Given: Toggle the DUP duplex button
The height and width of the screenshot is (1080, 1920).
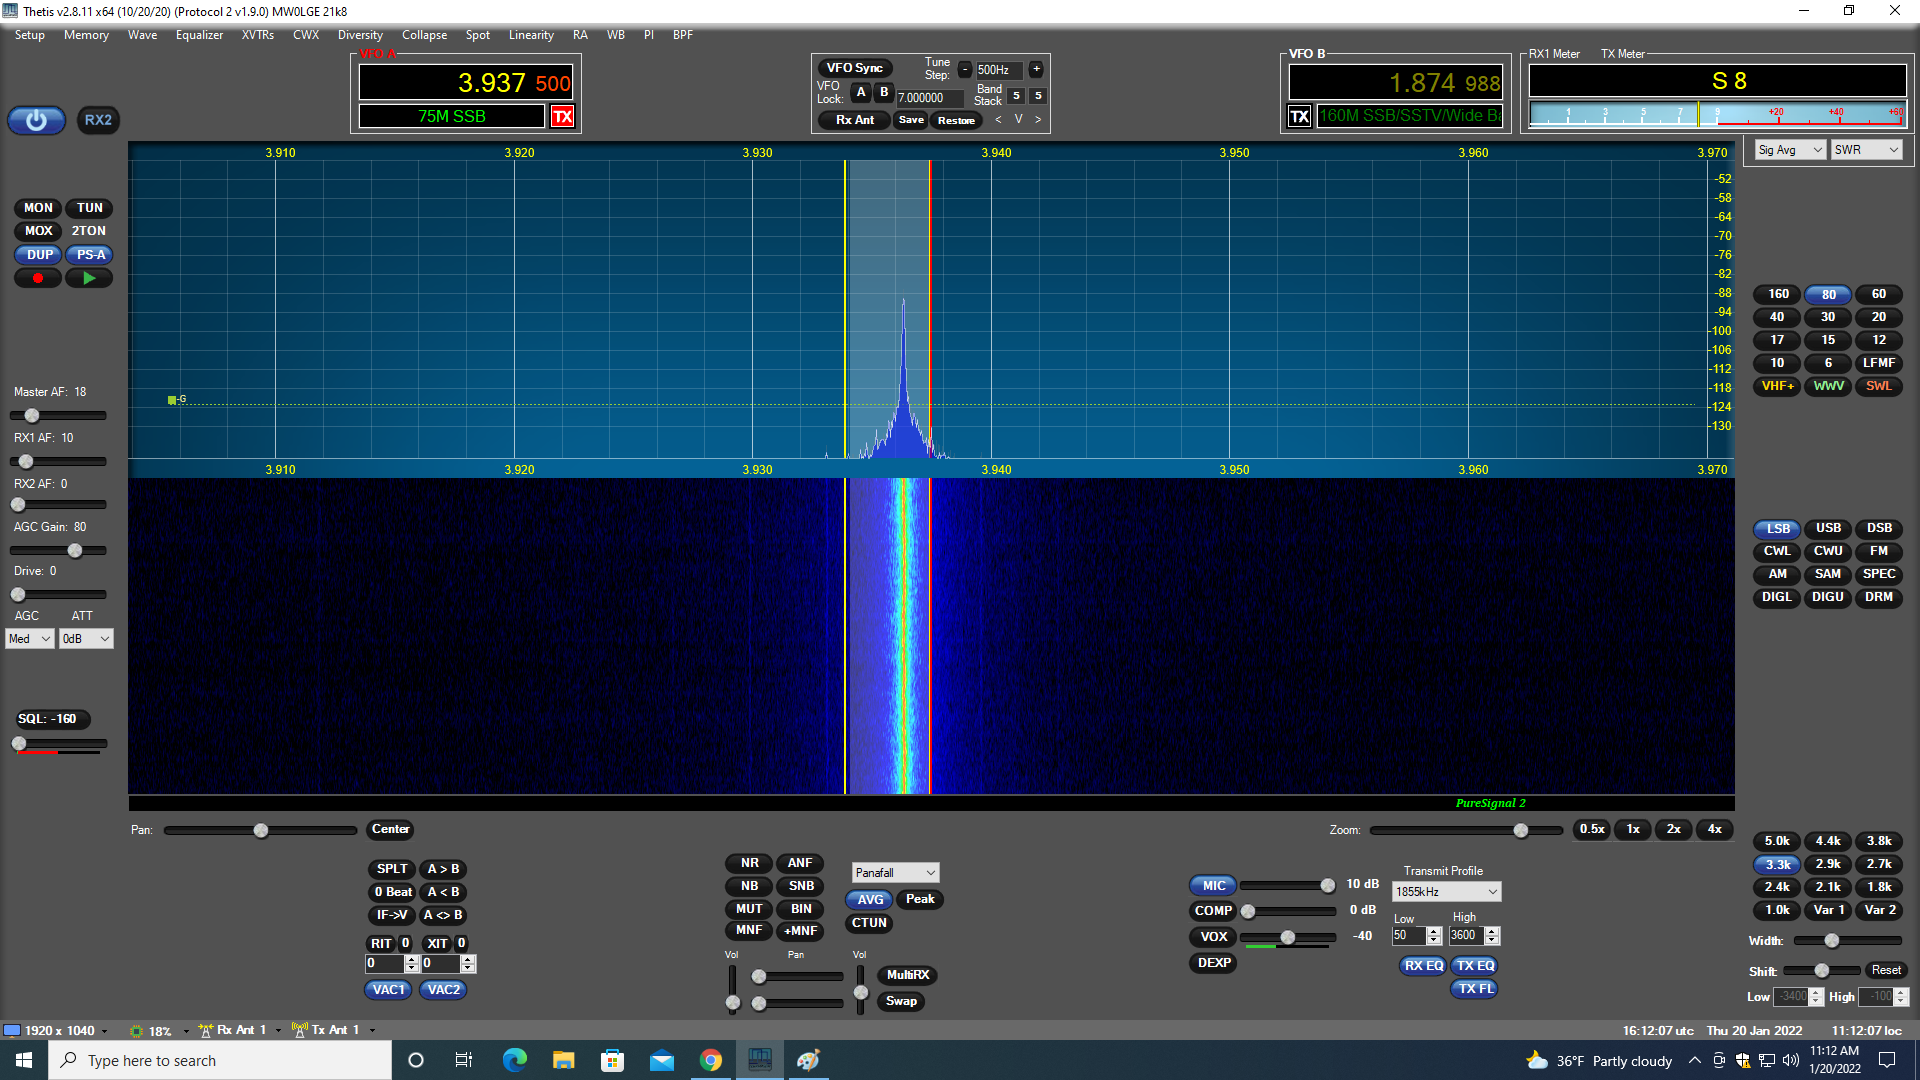Looking at the screenshot, I should point(38,255).
